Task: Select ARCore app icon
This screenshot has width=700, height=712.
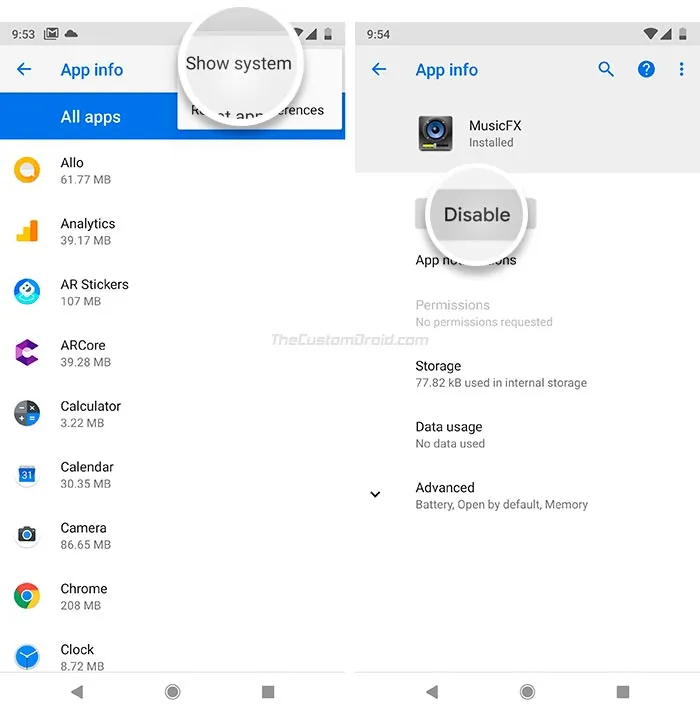Action: 27,352
